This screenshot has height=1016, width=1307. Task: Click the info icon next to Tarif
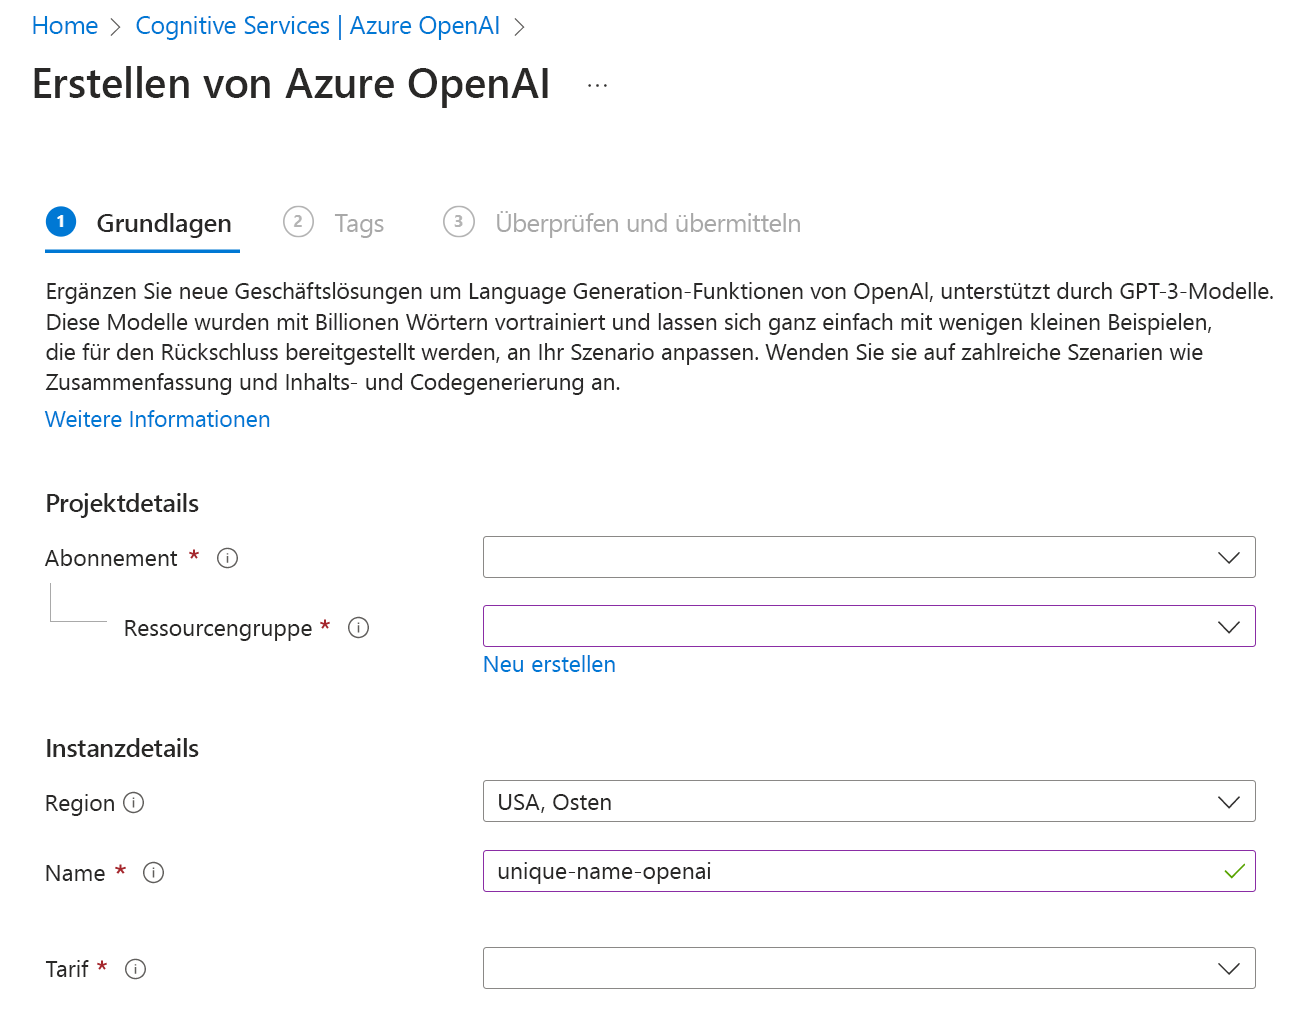pos(136,969)
